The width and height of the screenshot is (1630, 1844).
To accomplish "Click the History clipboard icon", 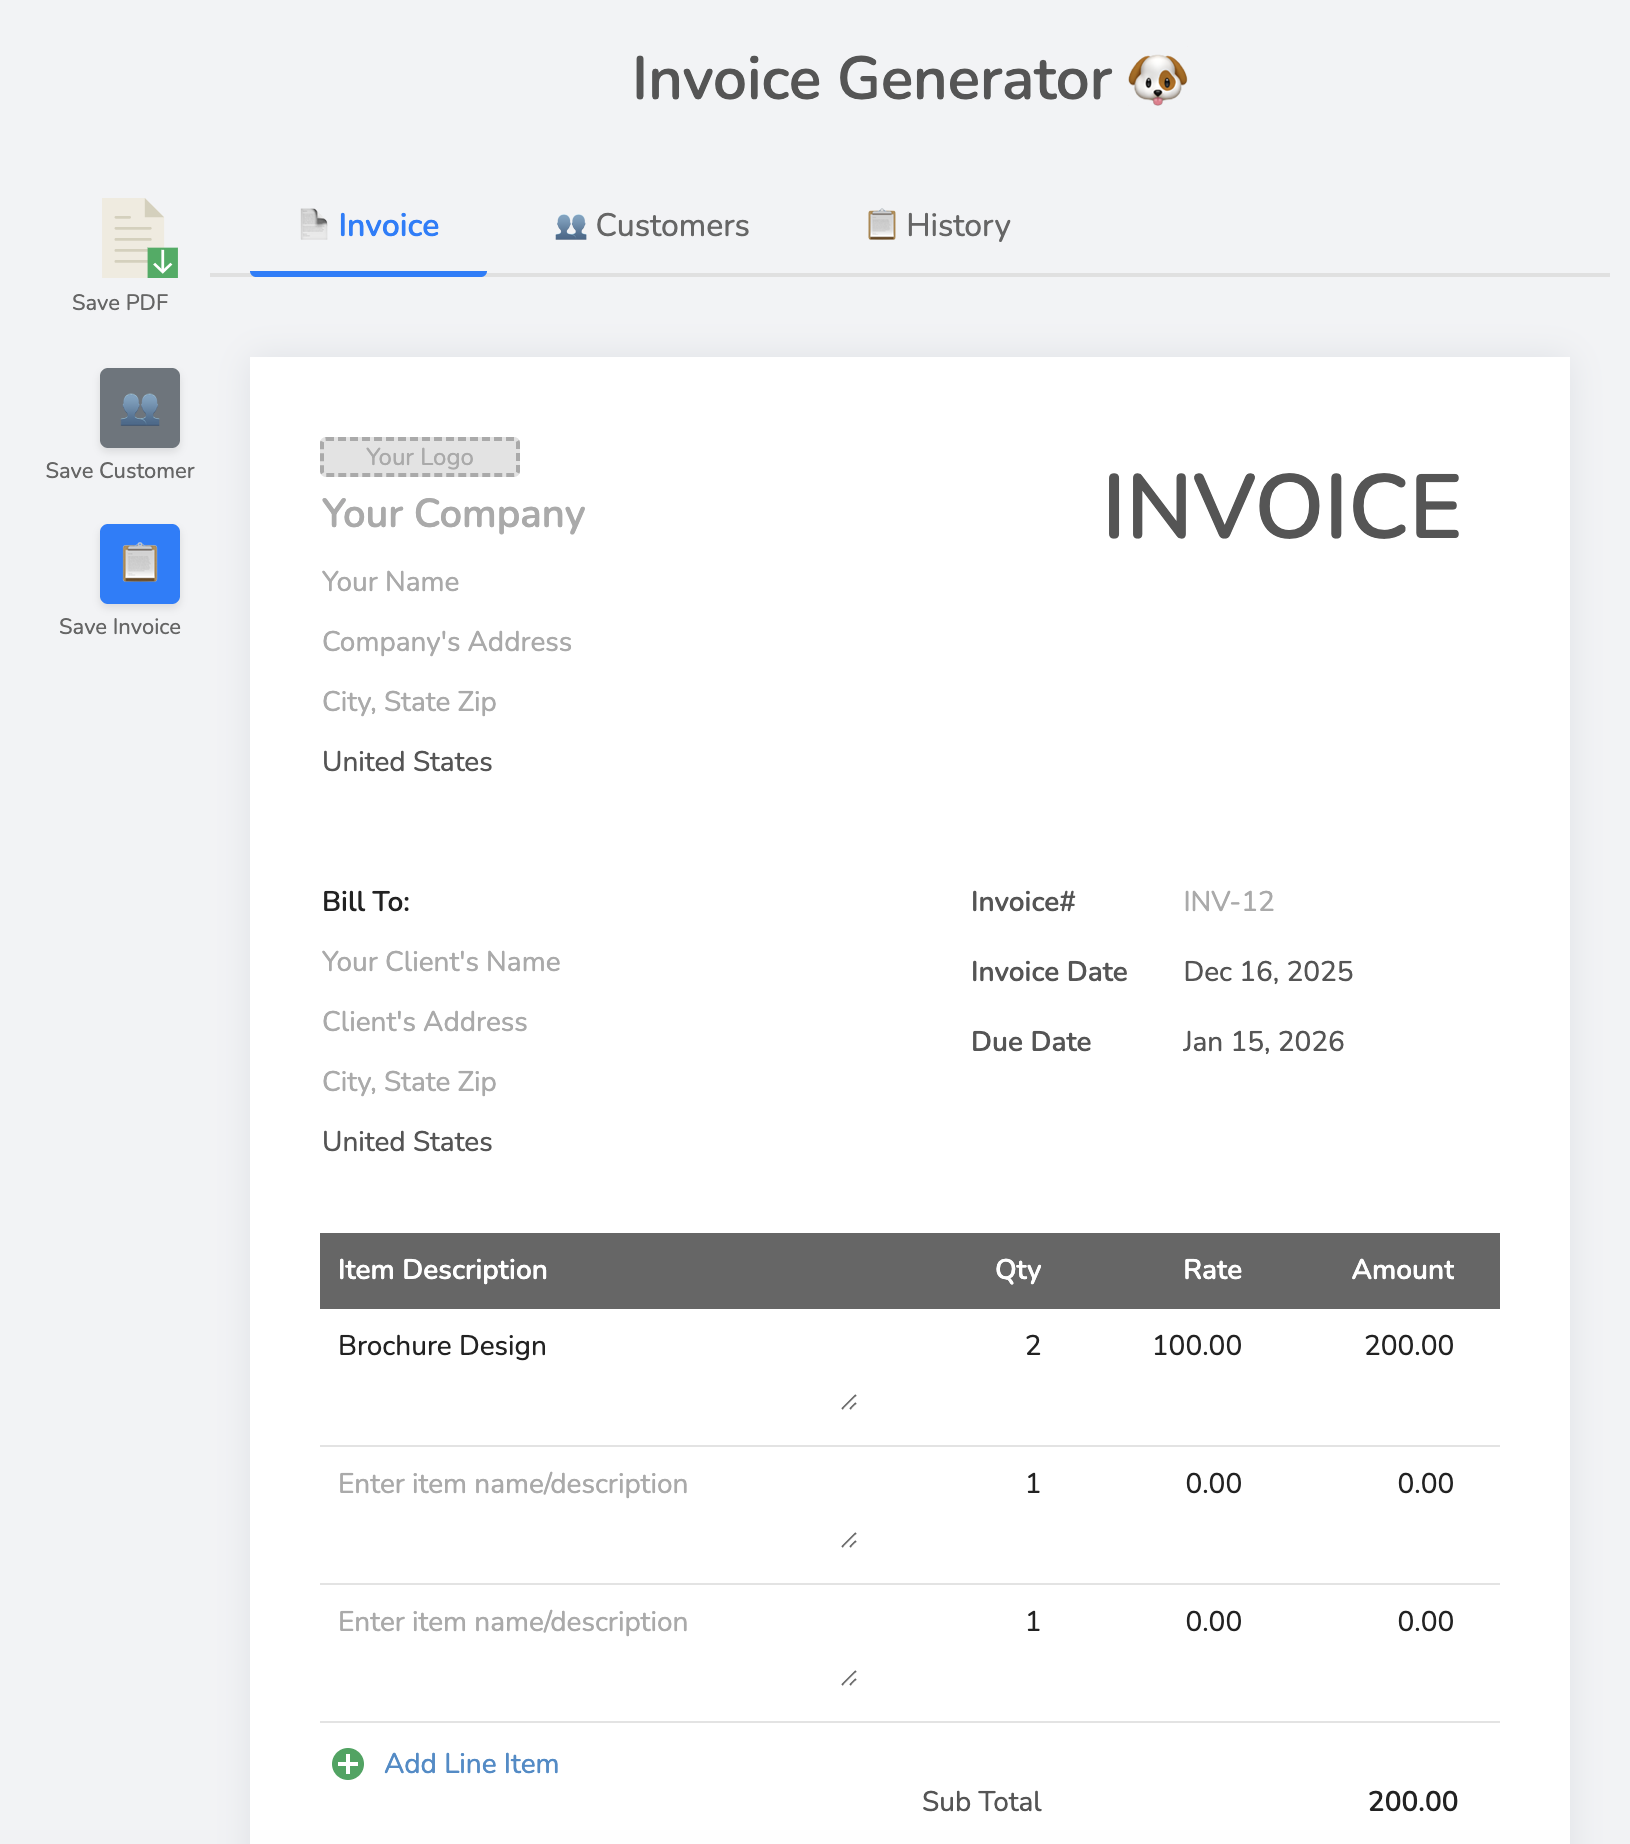I will pyautogui.click(x=881, y=225).
